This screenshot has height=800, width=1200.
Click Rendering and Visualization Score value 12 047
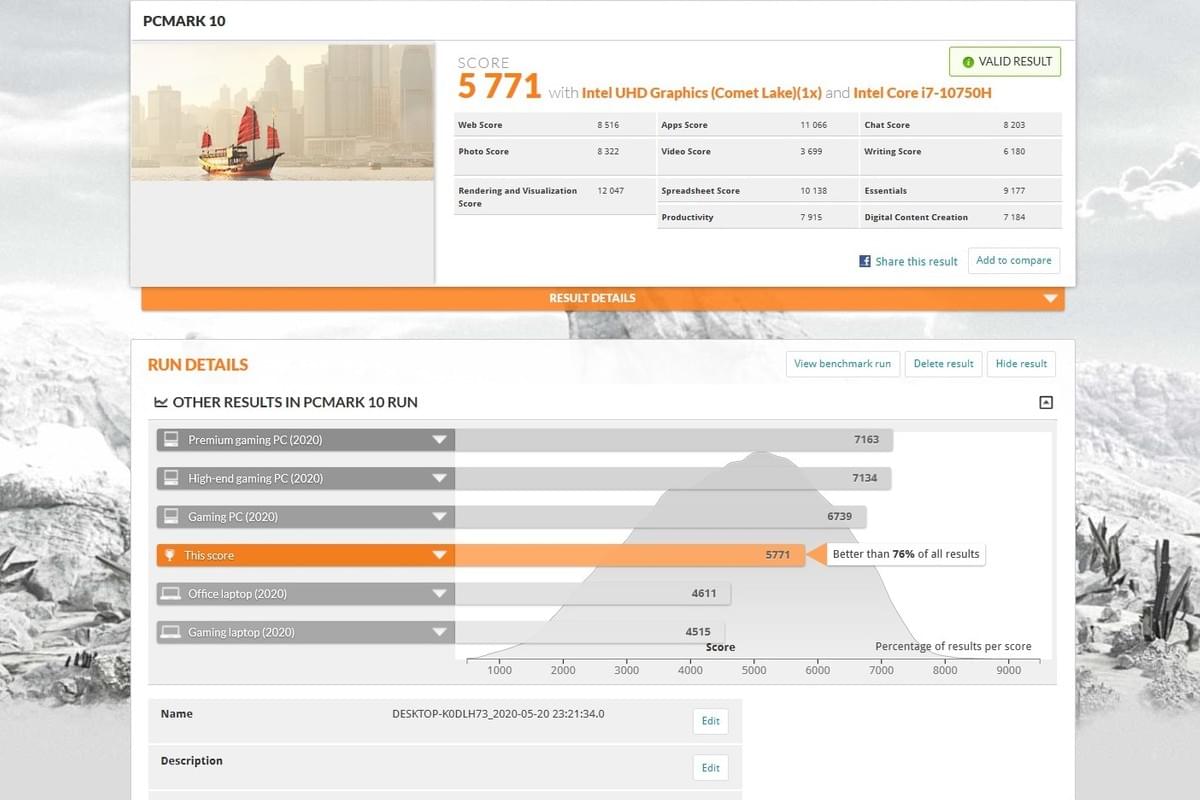610,190
